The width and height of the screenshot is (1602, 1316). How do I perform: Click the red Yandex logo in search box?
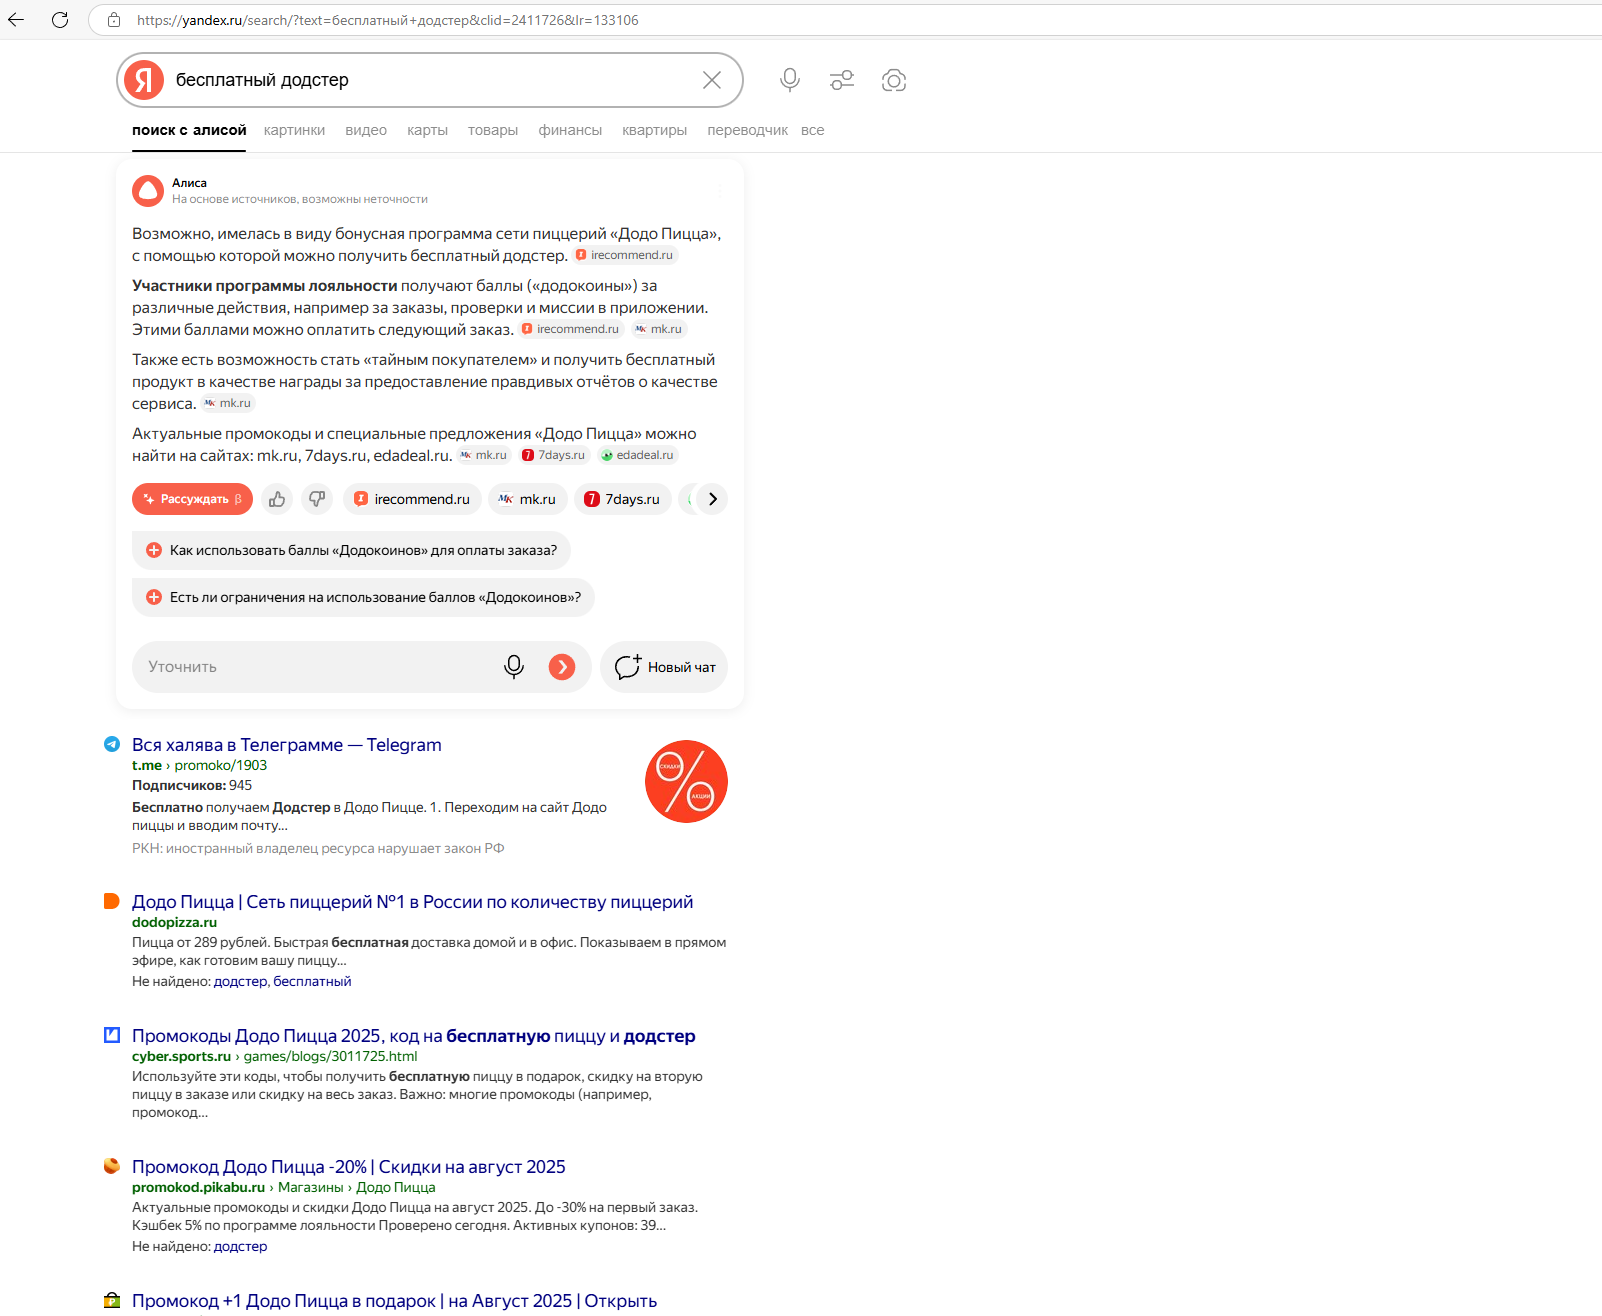coord(145,80)
